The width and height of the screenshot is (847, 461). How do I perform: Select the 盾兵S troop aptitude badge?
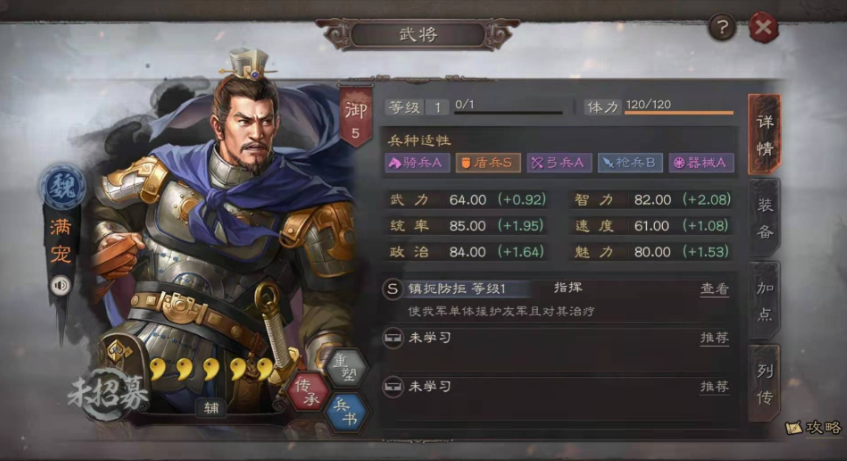(x=488, y=163)
